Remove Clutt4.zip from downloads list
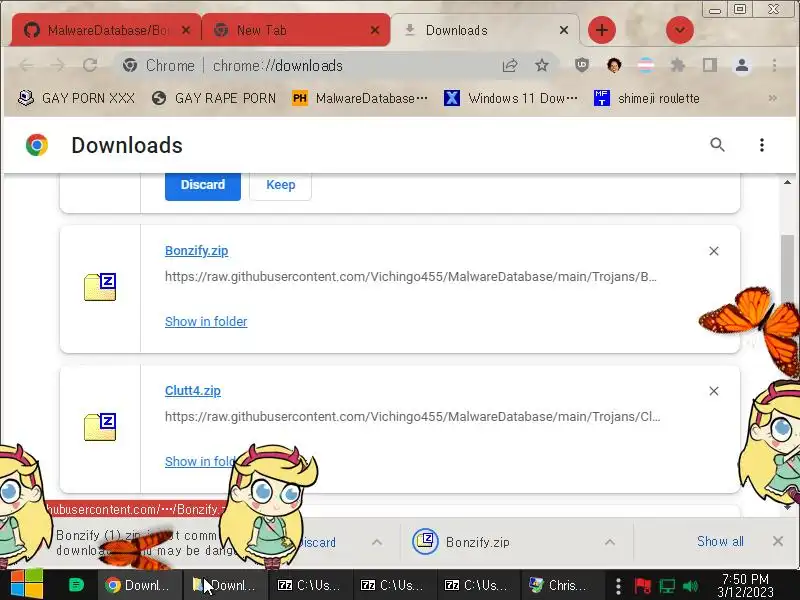 coord(714,391)
